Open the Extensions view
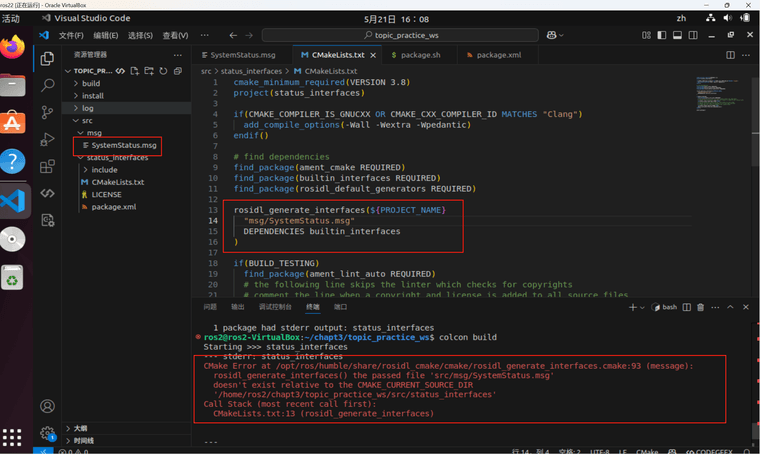Image resolution: width=760 pixels, height=454 pixels. [47, 167]
